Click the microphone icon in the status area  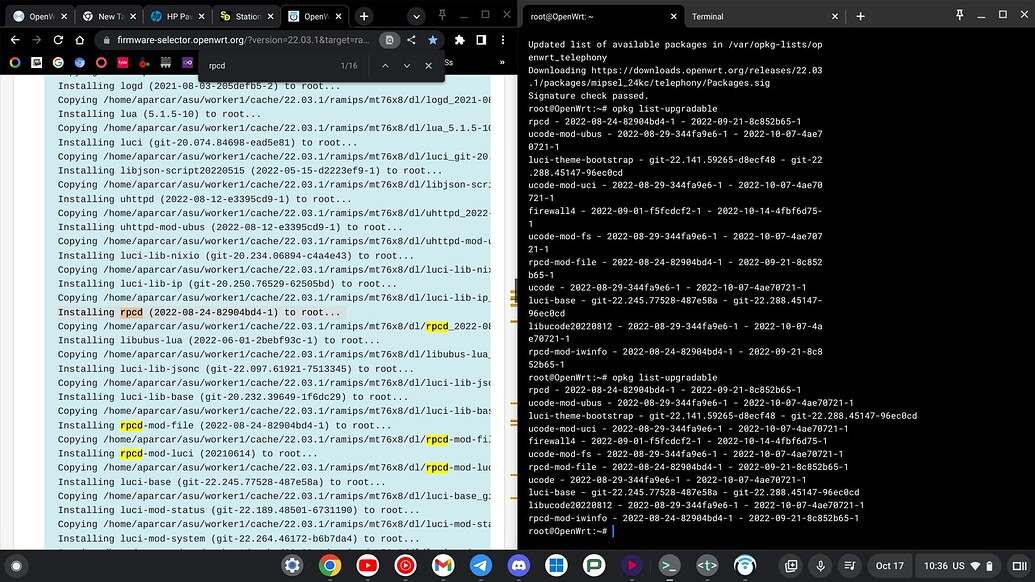pos(820,565)
